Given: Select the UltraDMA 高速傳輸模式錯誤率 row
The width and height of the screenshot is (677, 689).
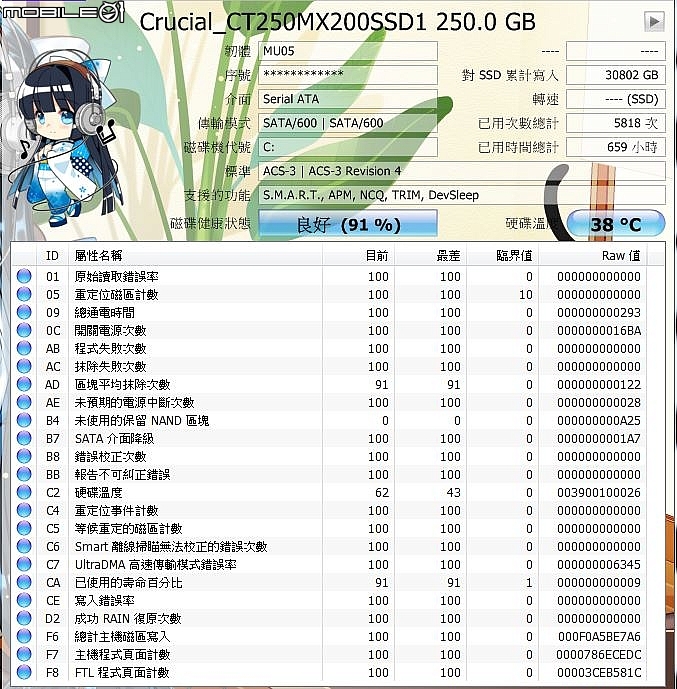Looking at the screenshot, I should click(329, 564).
